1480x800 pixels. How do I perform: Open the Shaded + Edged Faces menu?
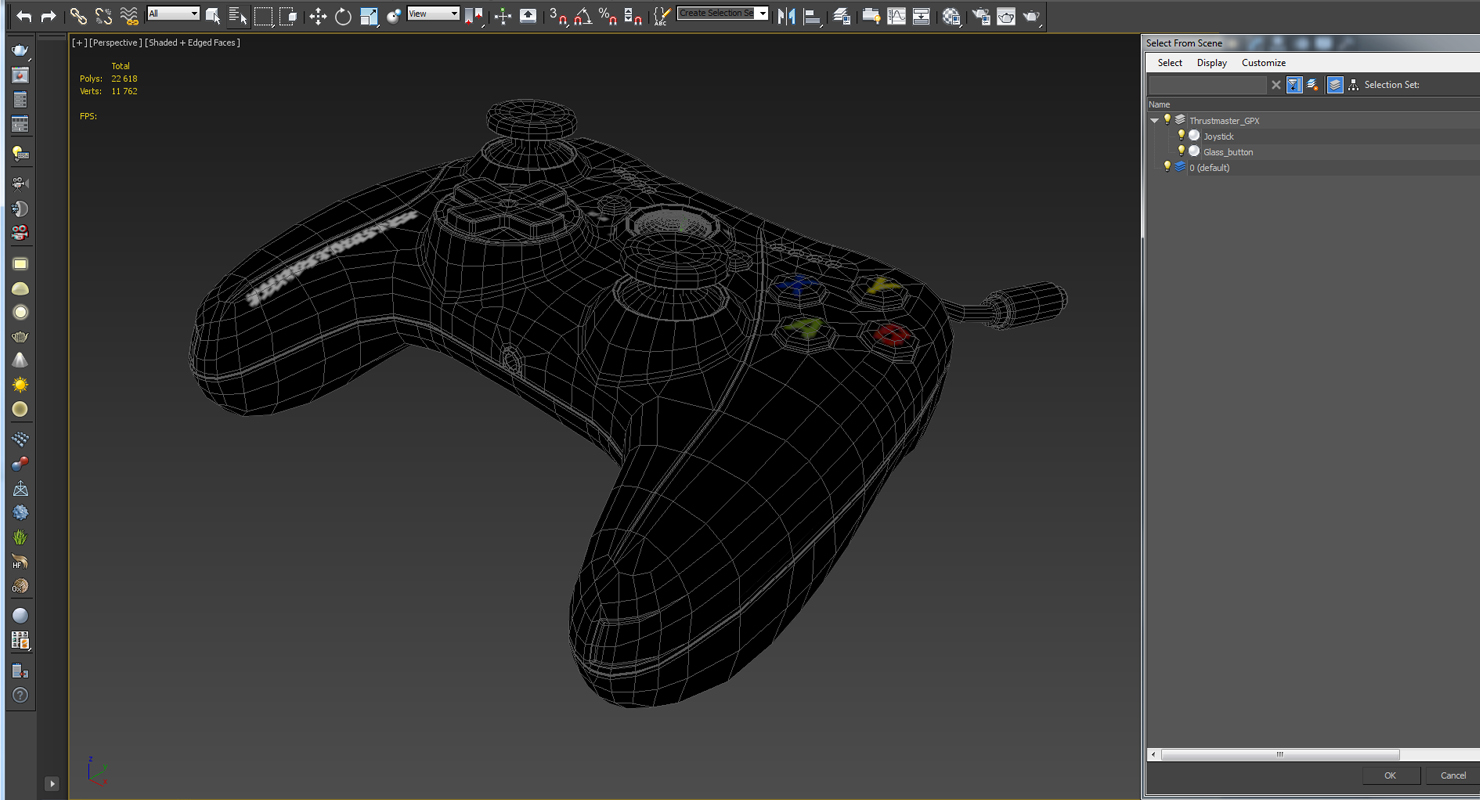point(193,43)
